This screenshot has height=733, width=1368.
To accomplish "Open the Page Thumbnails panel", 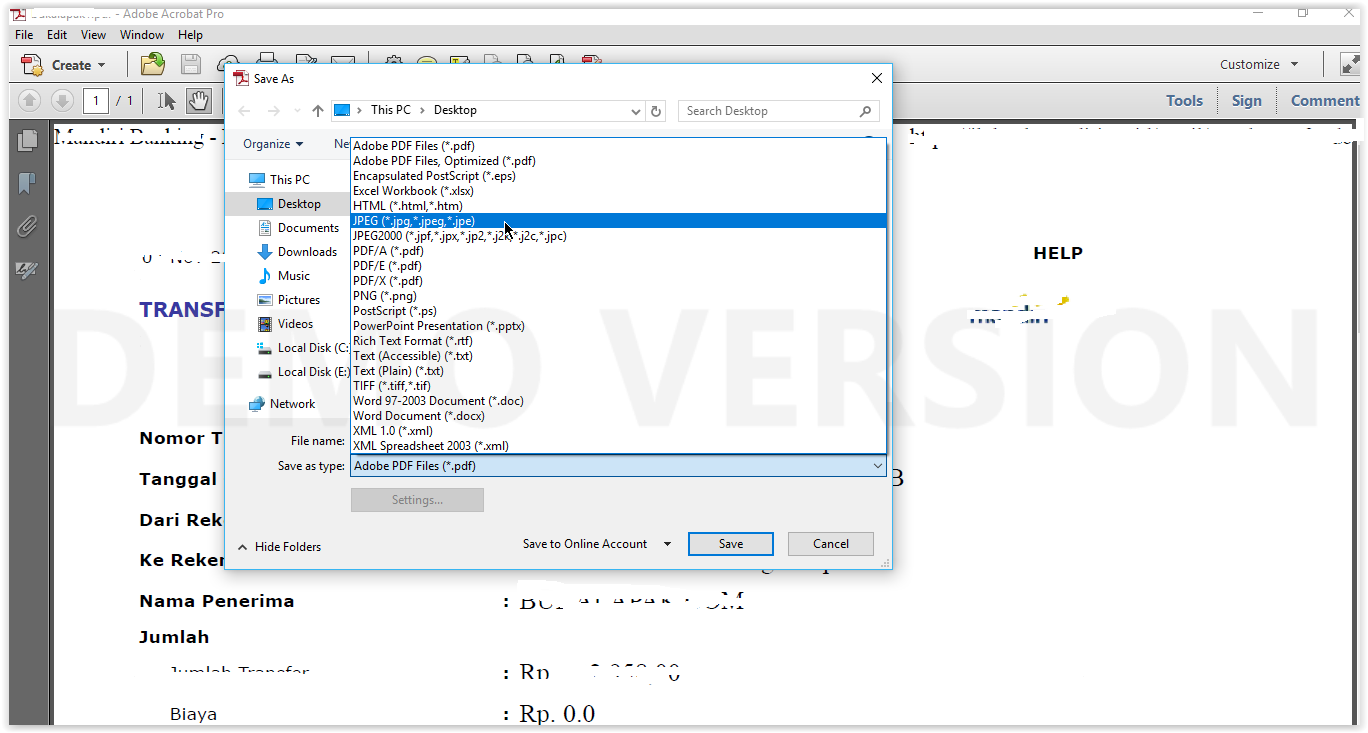I will [27, 140].
